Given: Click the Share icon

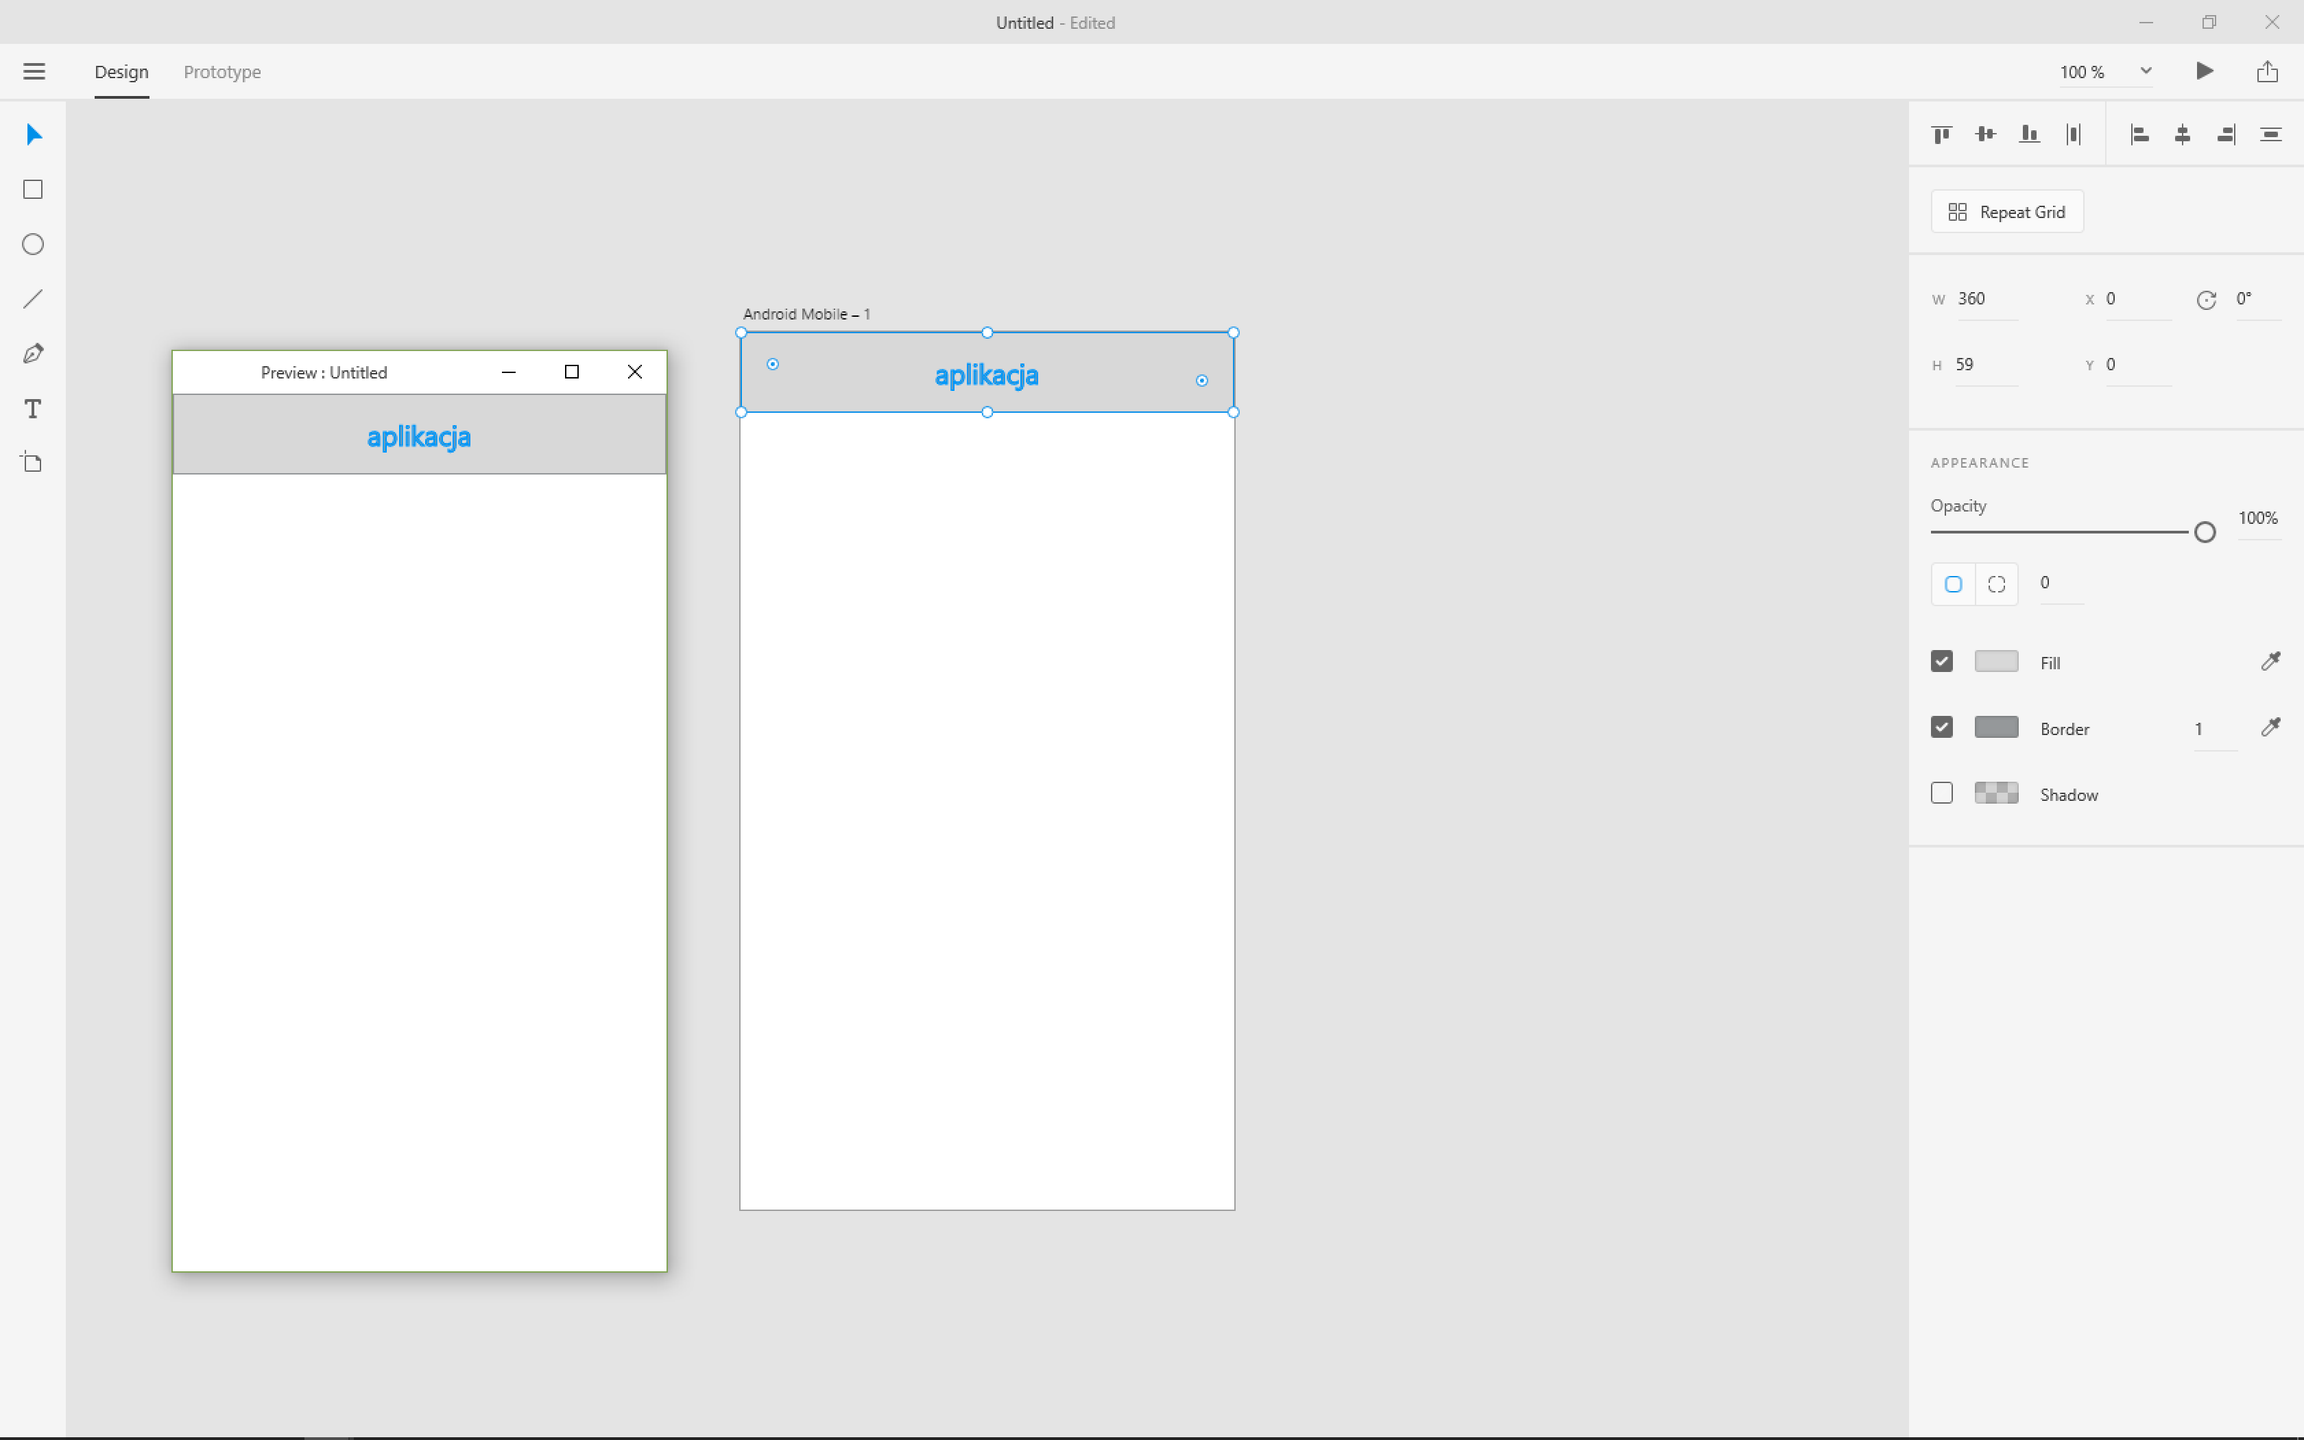Looking at the screenshot, I should point(2267,71).
